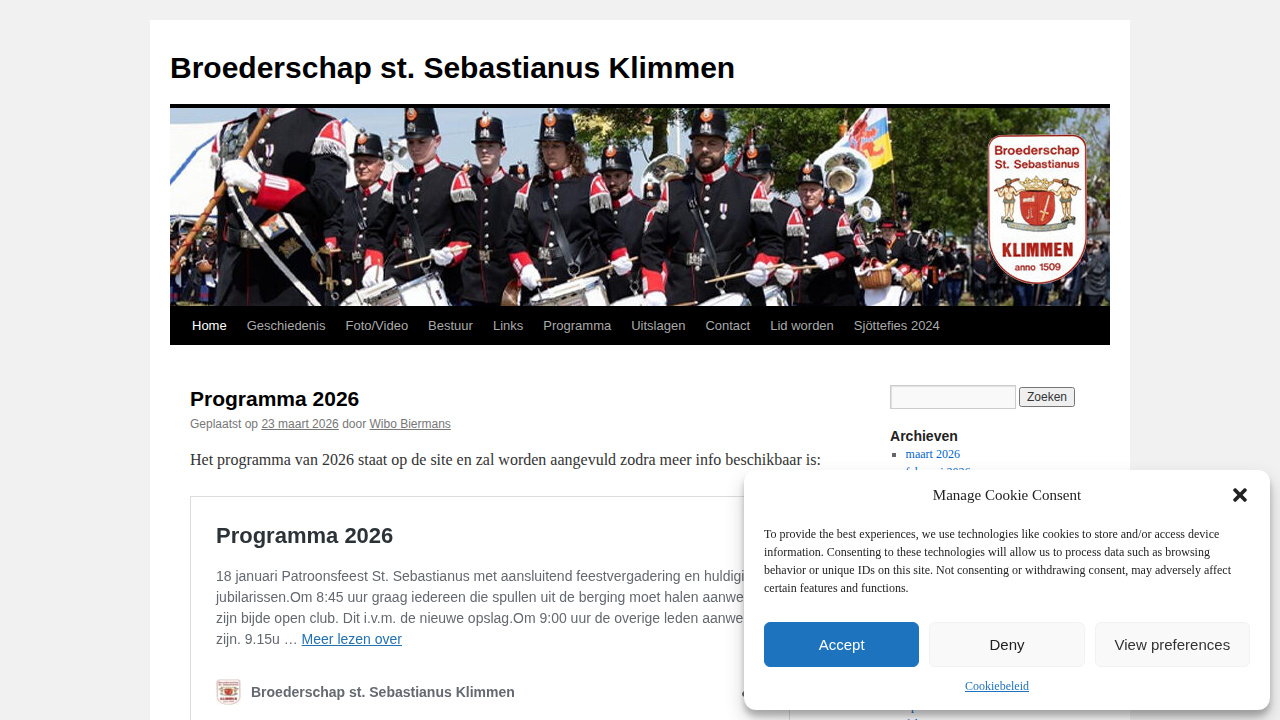This screenshot has width=1280, height=720.
Task: Deny cookie consent
Action: [x=1006, y=644]
